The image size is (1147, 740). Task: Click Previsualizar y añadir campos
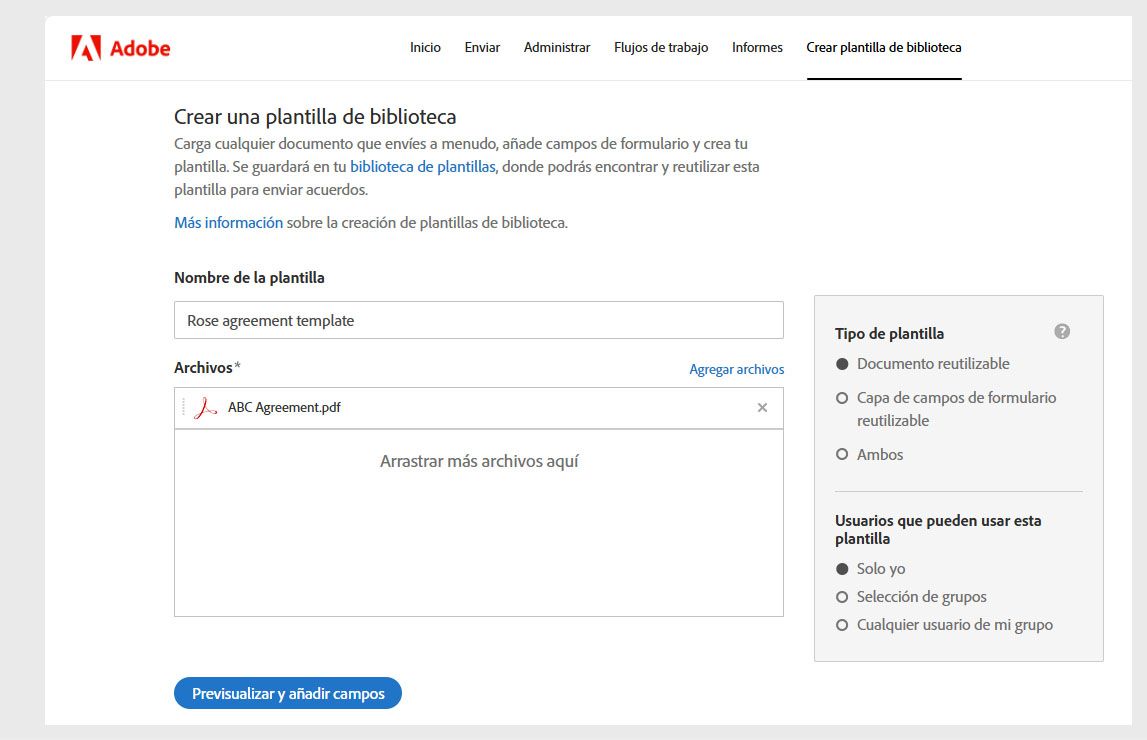pyautogui.click(x=288, y=692)
